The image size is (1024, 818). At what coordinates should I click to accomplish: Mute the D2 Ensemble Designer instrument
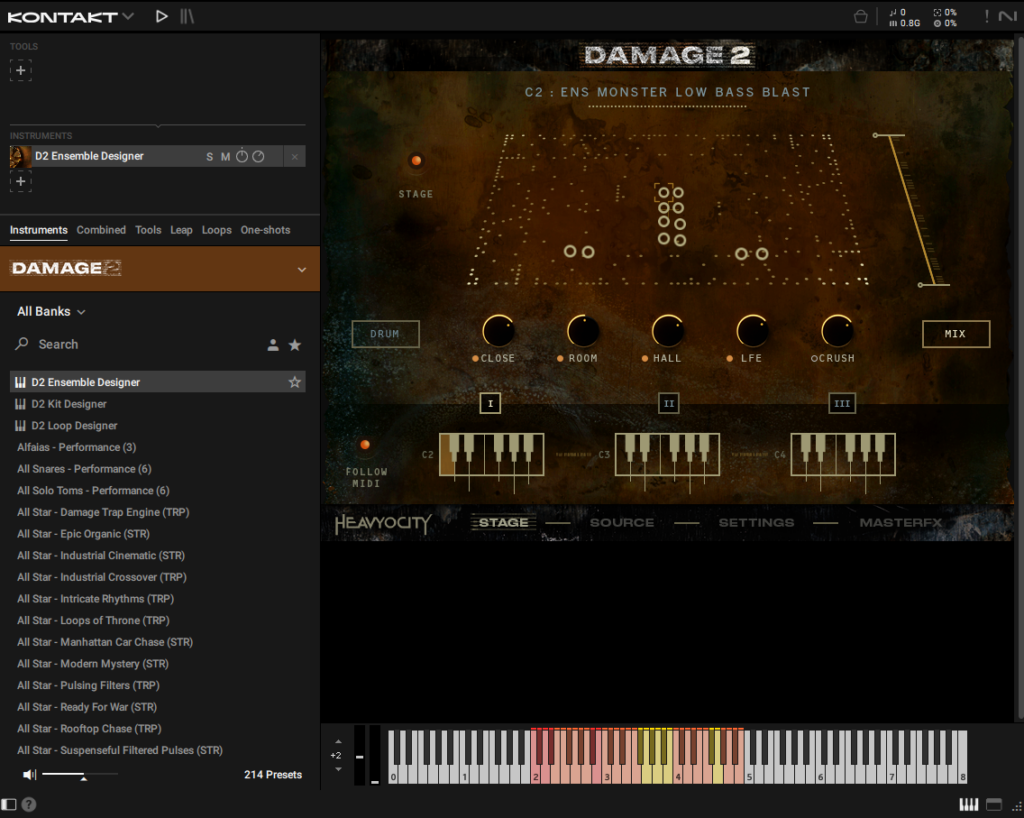point(225,157)
